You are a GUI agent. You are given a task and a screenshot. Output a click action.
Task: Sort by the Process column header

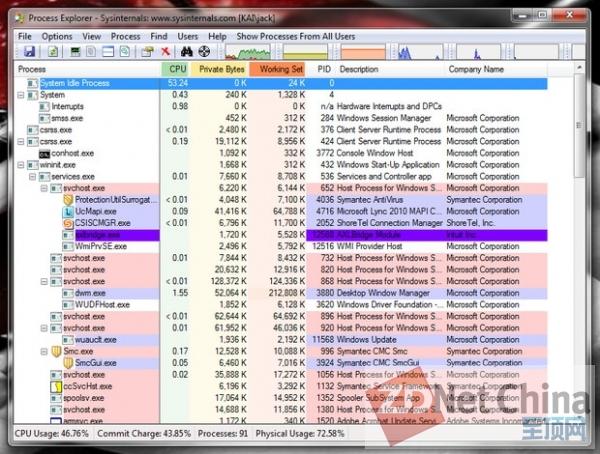[x=88, y=69]
